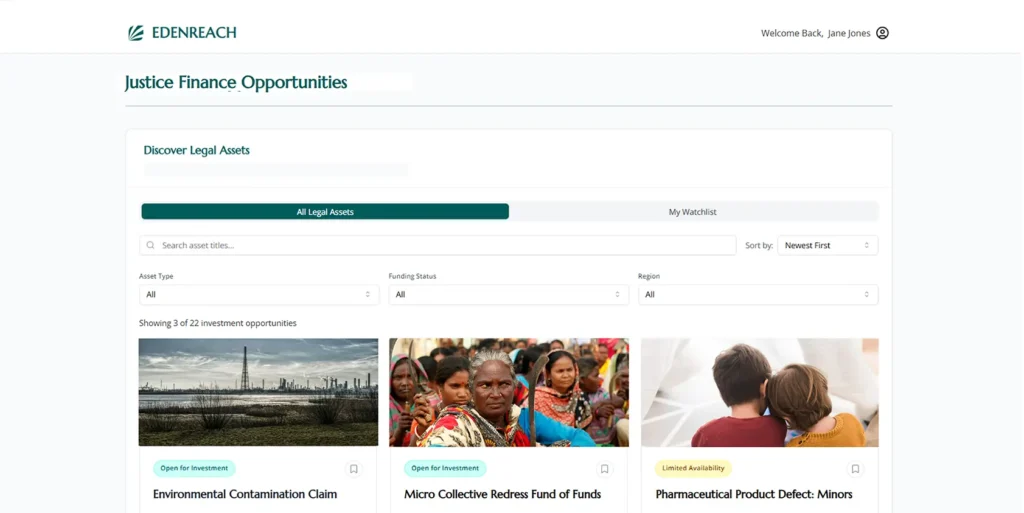The height and width of the screenshot is (513, 1024).
Task: Expand the Funding Status filter dropdown
Action: pos(508,294)
